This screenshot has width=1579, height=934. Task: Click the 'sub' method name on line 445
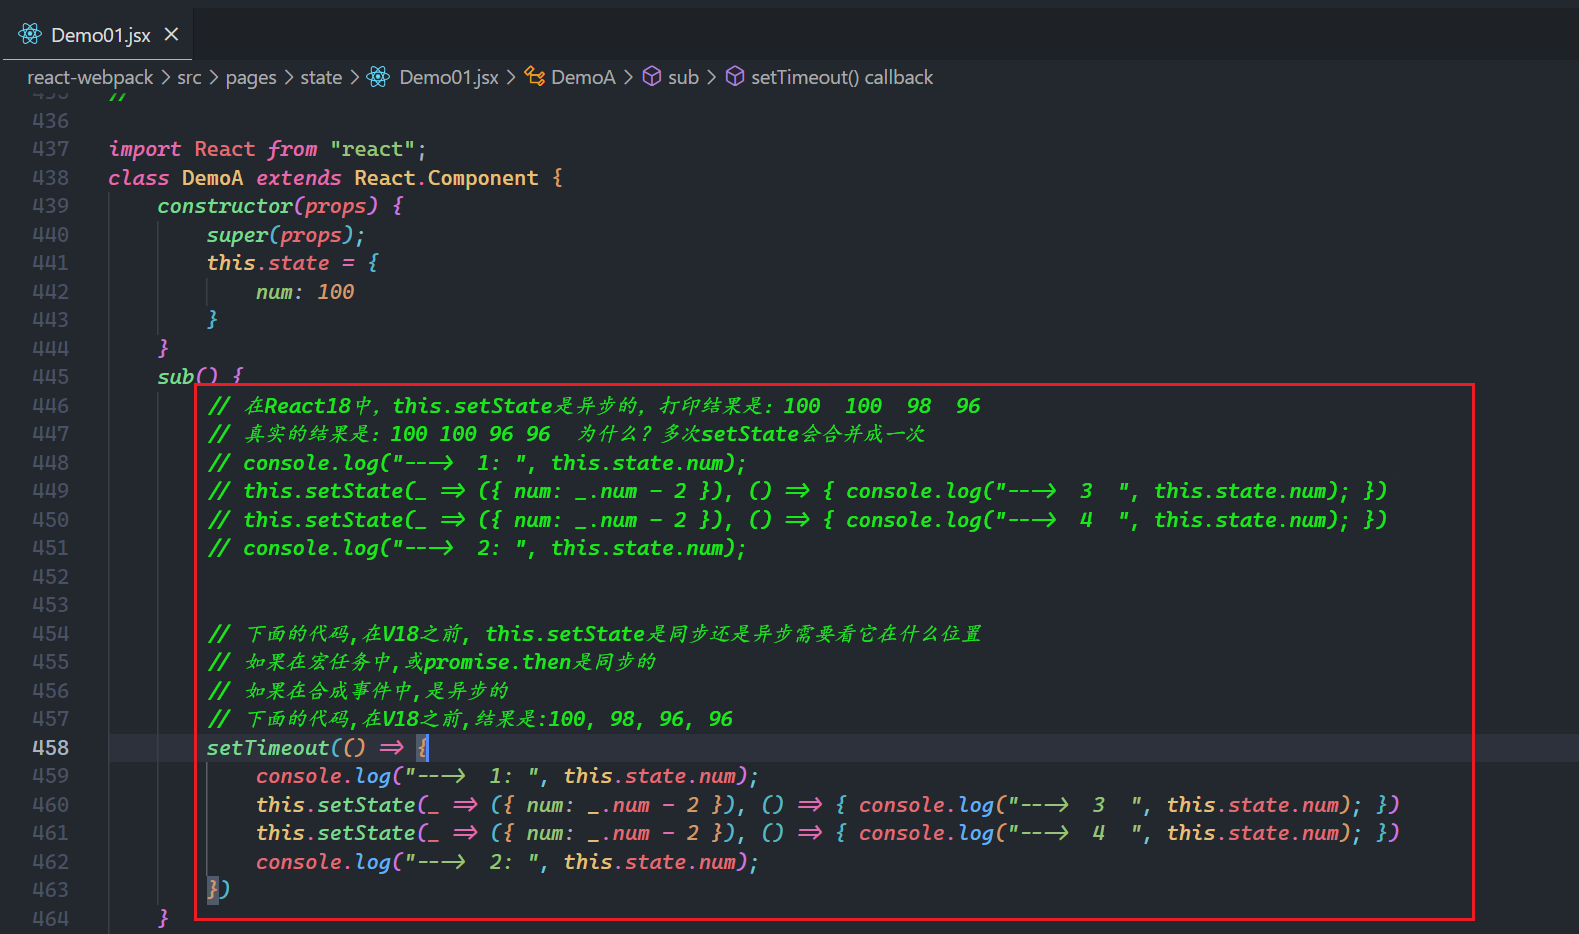(x=175, y=377)
